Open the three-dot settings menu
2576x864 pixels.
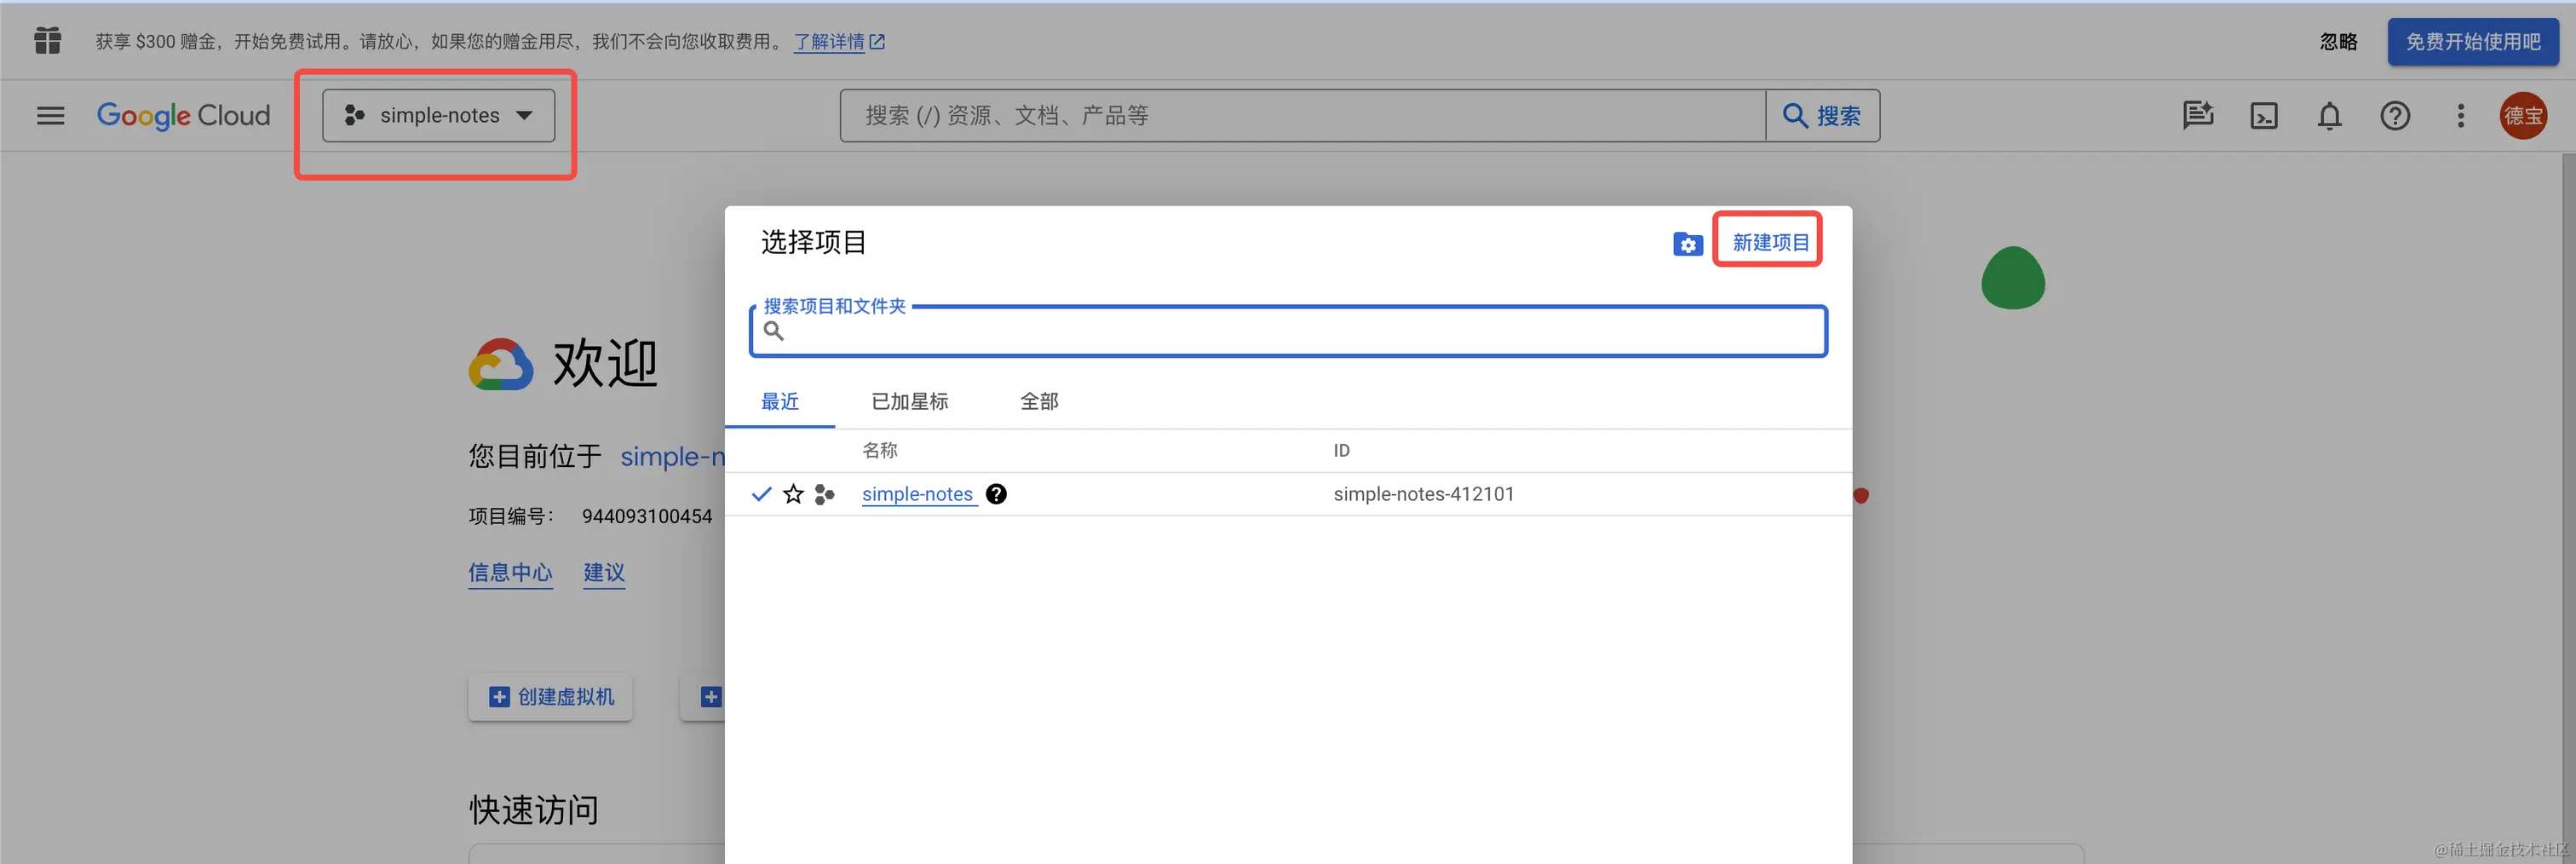[x=2461, y=116]
